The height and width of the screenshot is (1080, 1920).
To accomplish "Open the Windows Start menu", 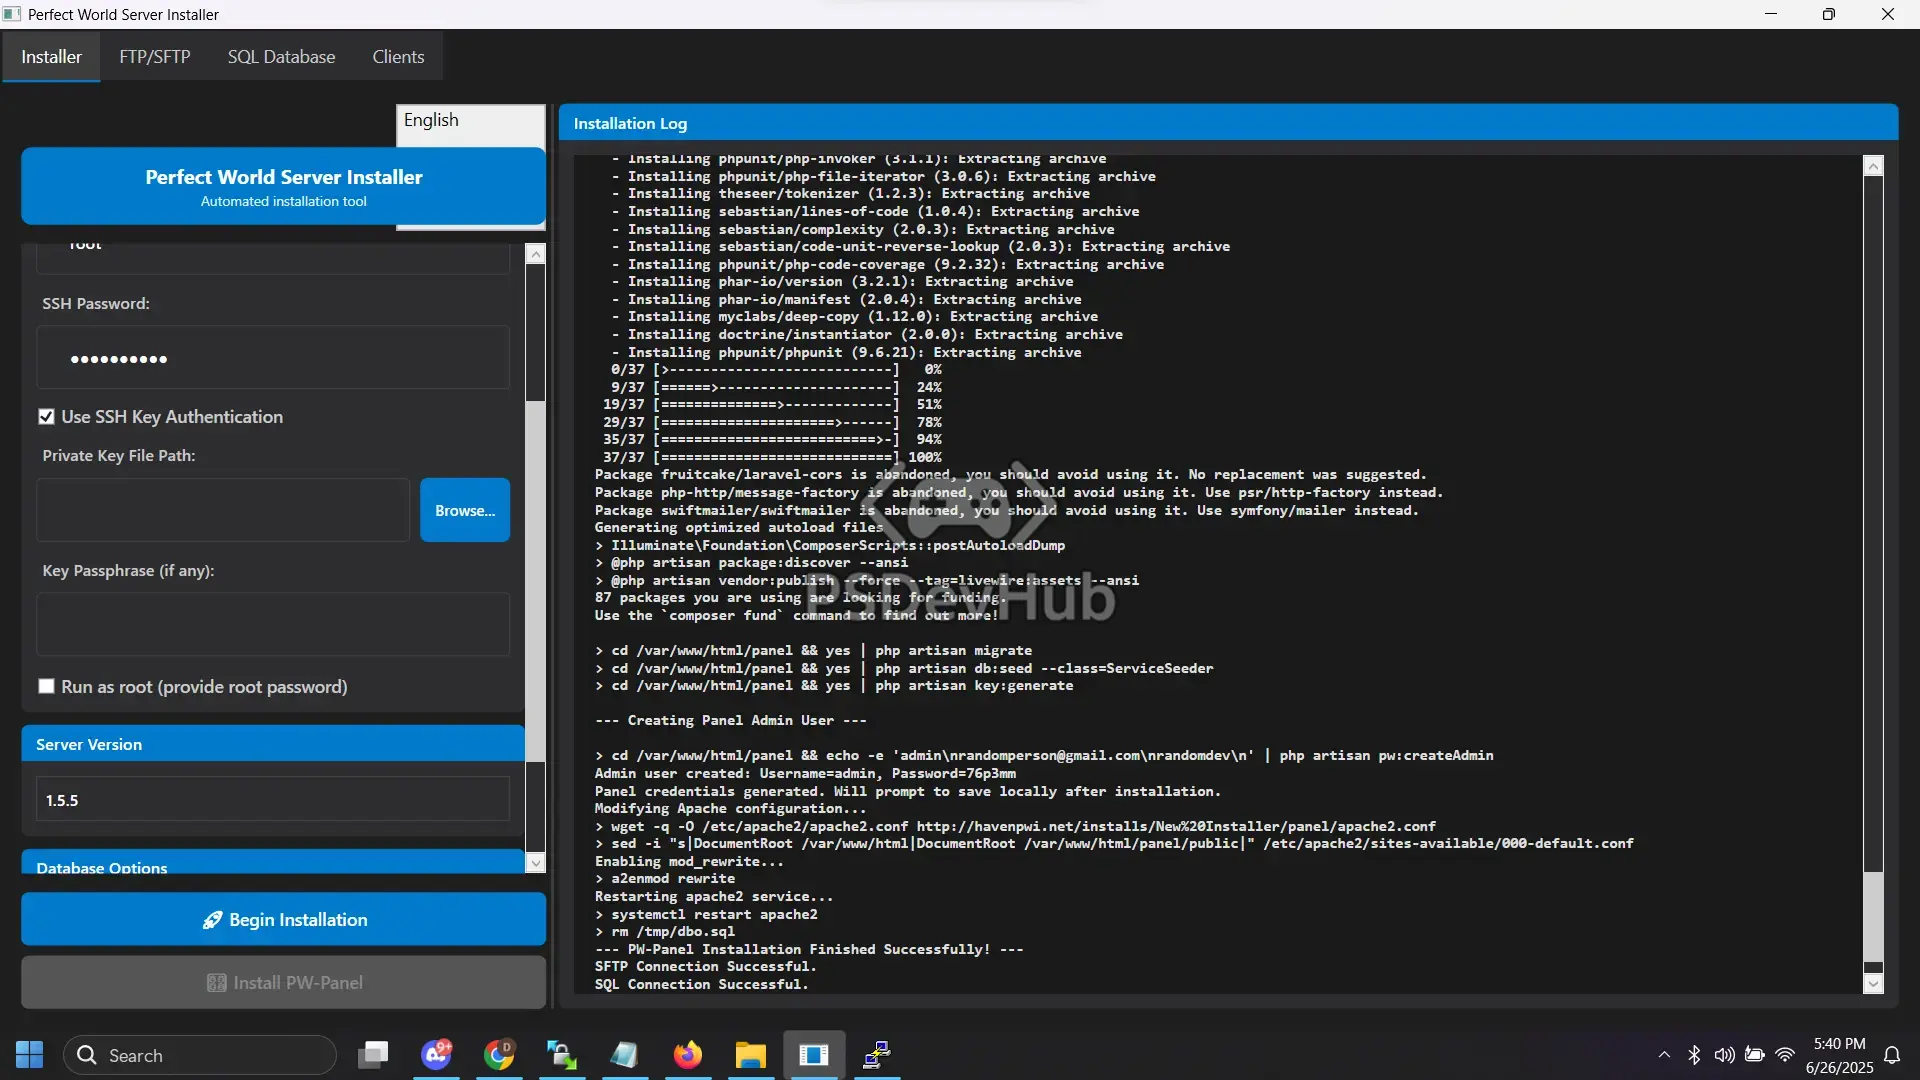I will 30,1055.
